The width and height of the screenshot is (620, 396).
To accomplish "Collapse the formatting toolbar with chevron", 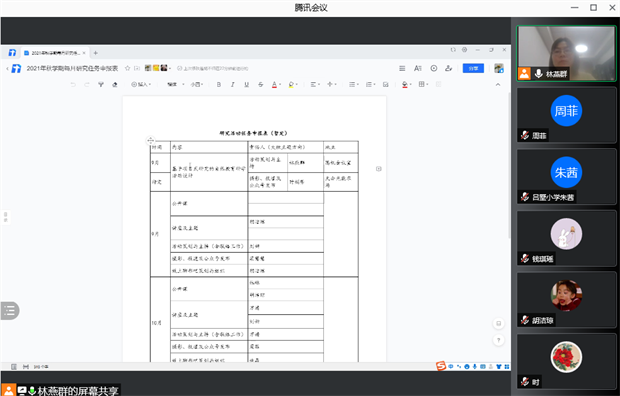I will tap(498, 84).
